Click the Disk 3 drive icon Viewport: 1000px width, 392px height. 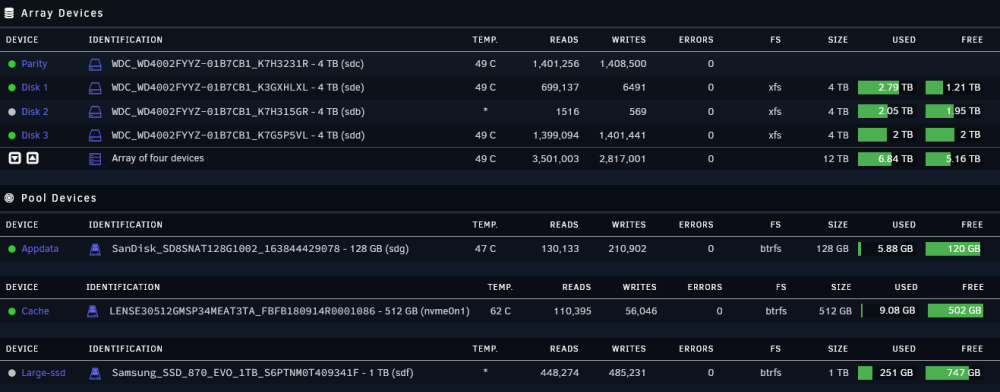pyautogui.click(x=94, y=135)
